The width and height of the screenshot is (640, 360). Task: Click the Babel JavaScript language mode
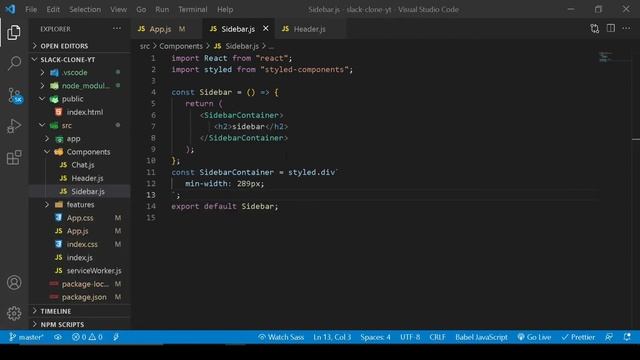pos(481,337)
